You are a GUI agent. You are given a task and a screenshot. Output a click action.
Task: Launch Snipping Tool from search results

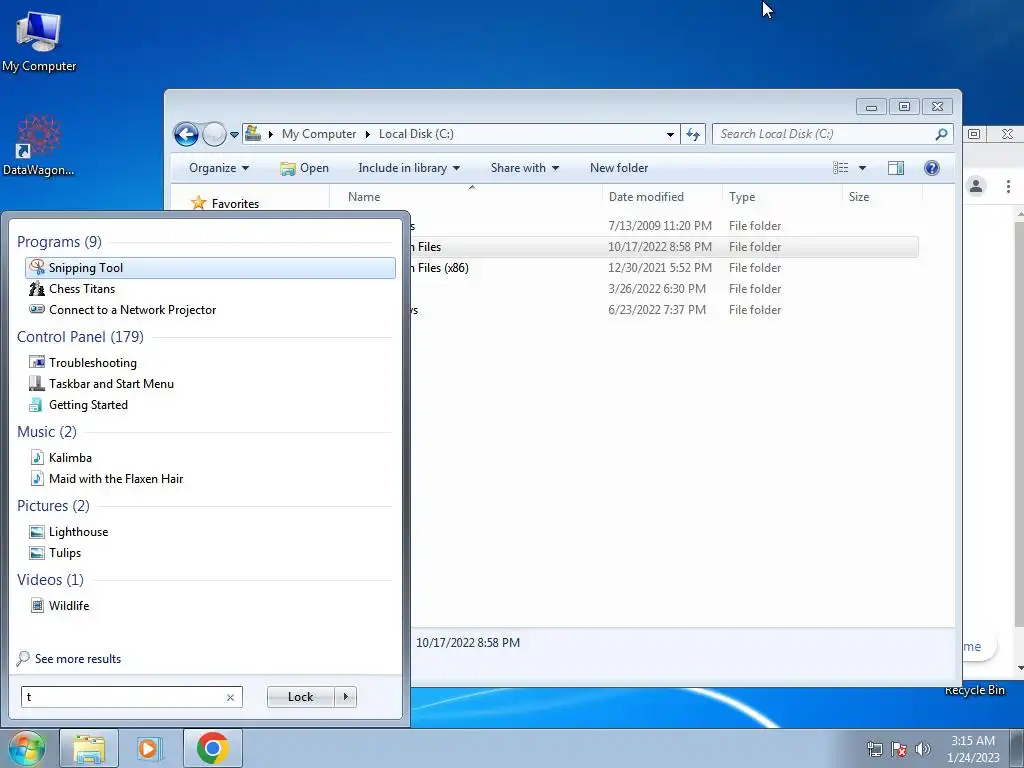point(210,268)
